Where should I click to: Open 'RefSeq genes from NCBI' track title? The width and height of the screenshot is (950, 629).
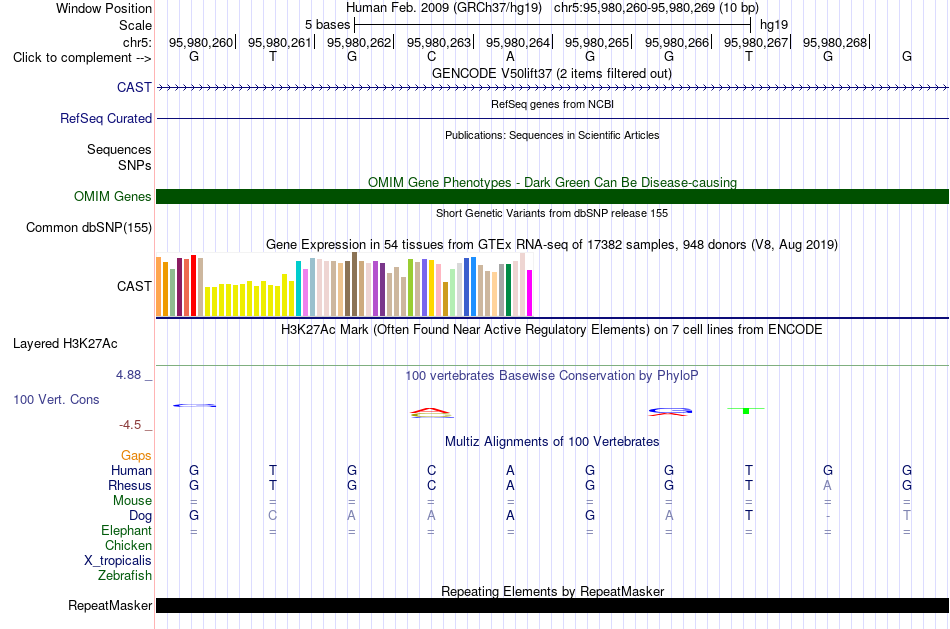[x=552, y=104]
